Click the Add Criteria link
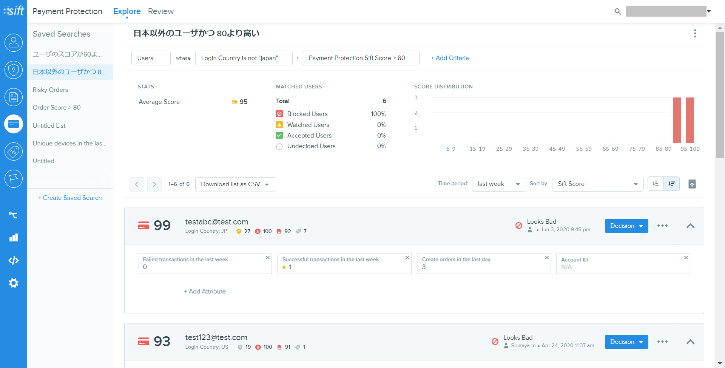The height and width of the screenshot is (368, 725). [450, 58]
